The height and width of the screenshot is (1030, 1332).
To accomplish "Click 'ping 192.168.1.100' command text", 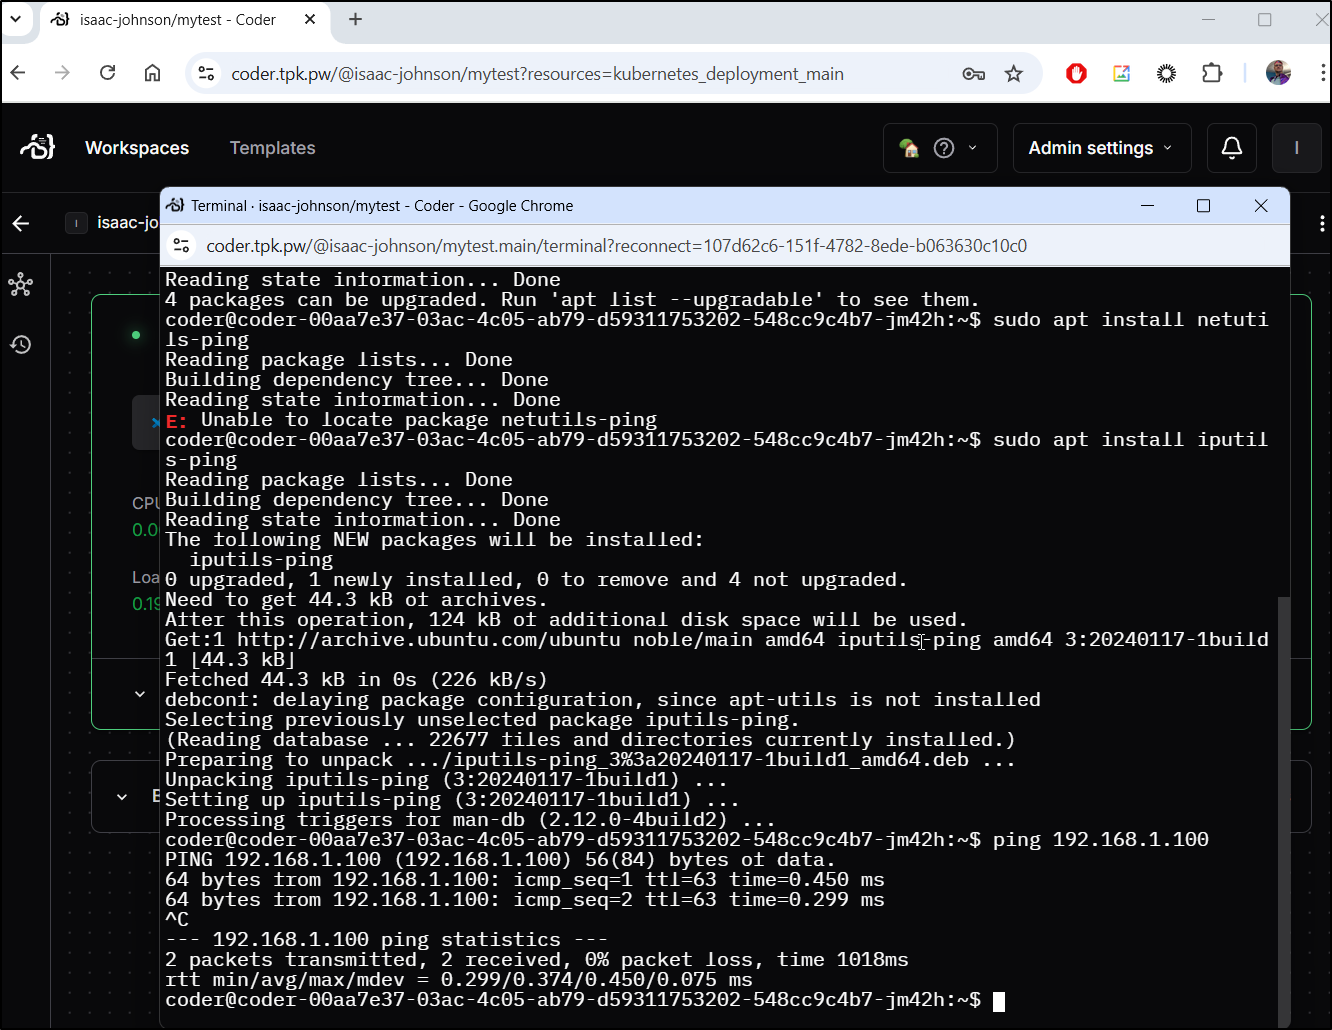I will (x=1100, y=840).
